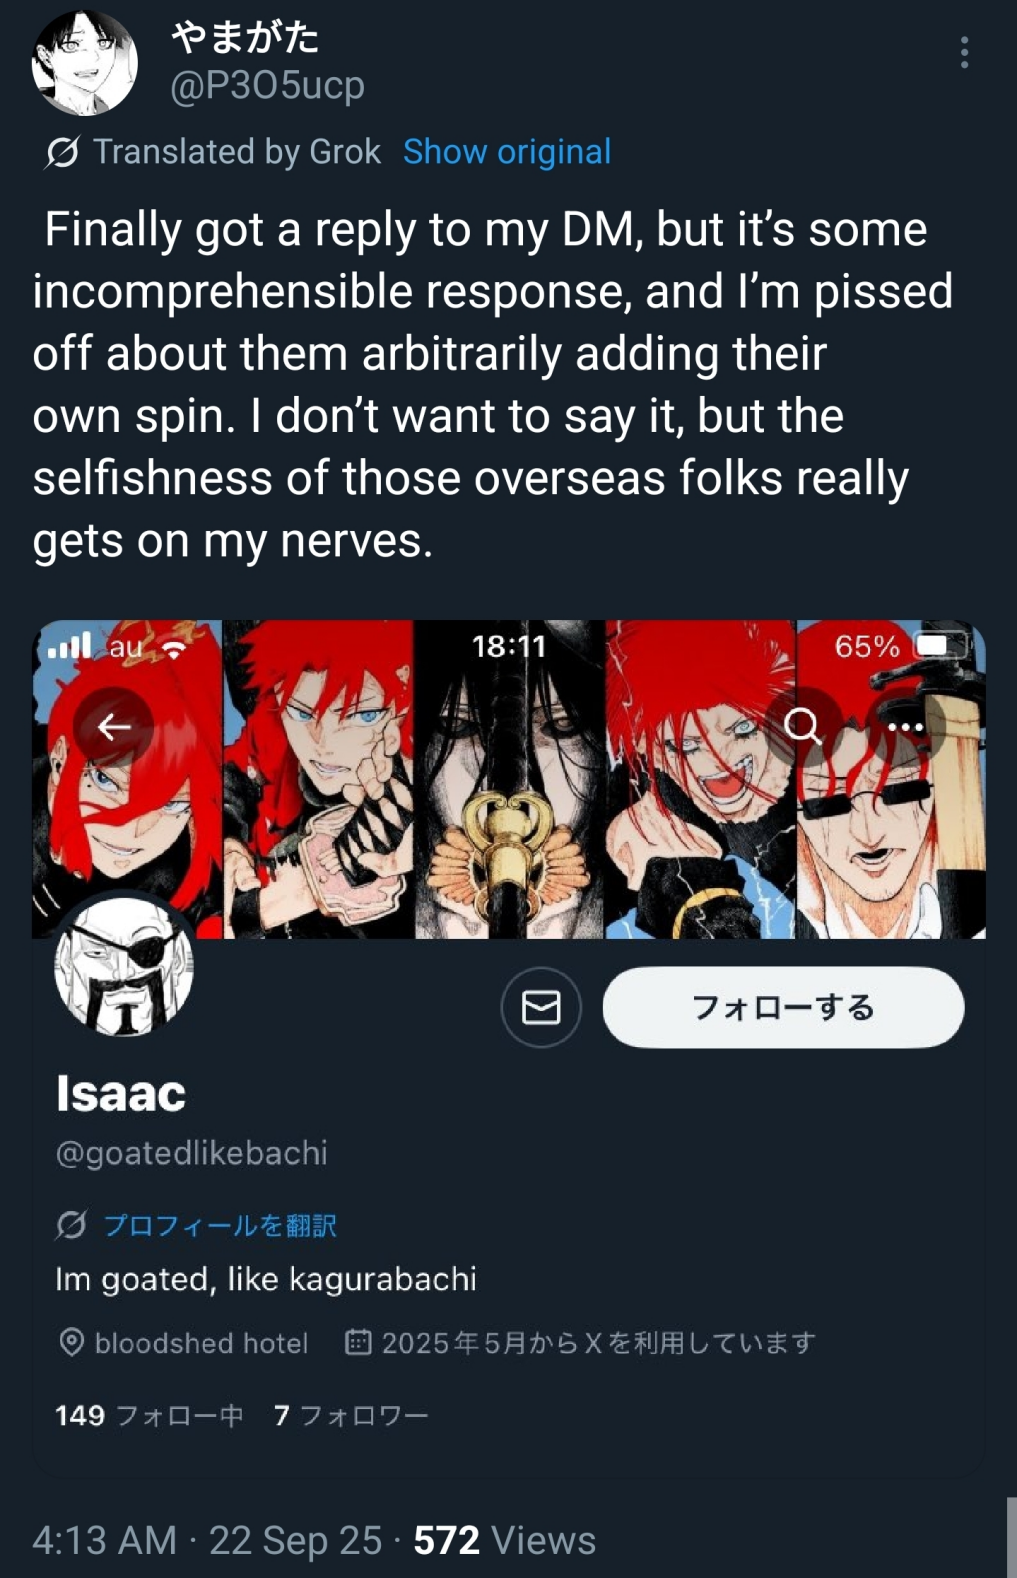Click プロフィールを翻訳 translate profile link
This screenshot has width=1017, height=1578.
pos(220,1225)
